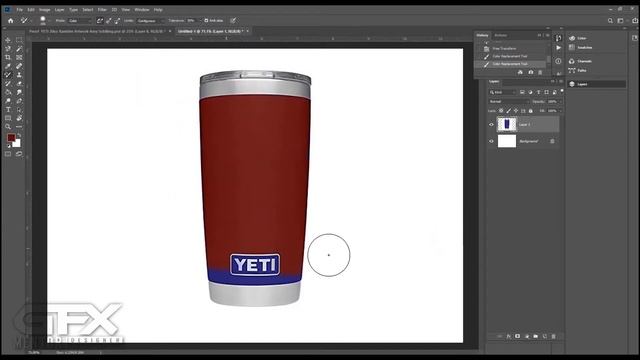Open the File menu

[x=20, y=9]
